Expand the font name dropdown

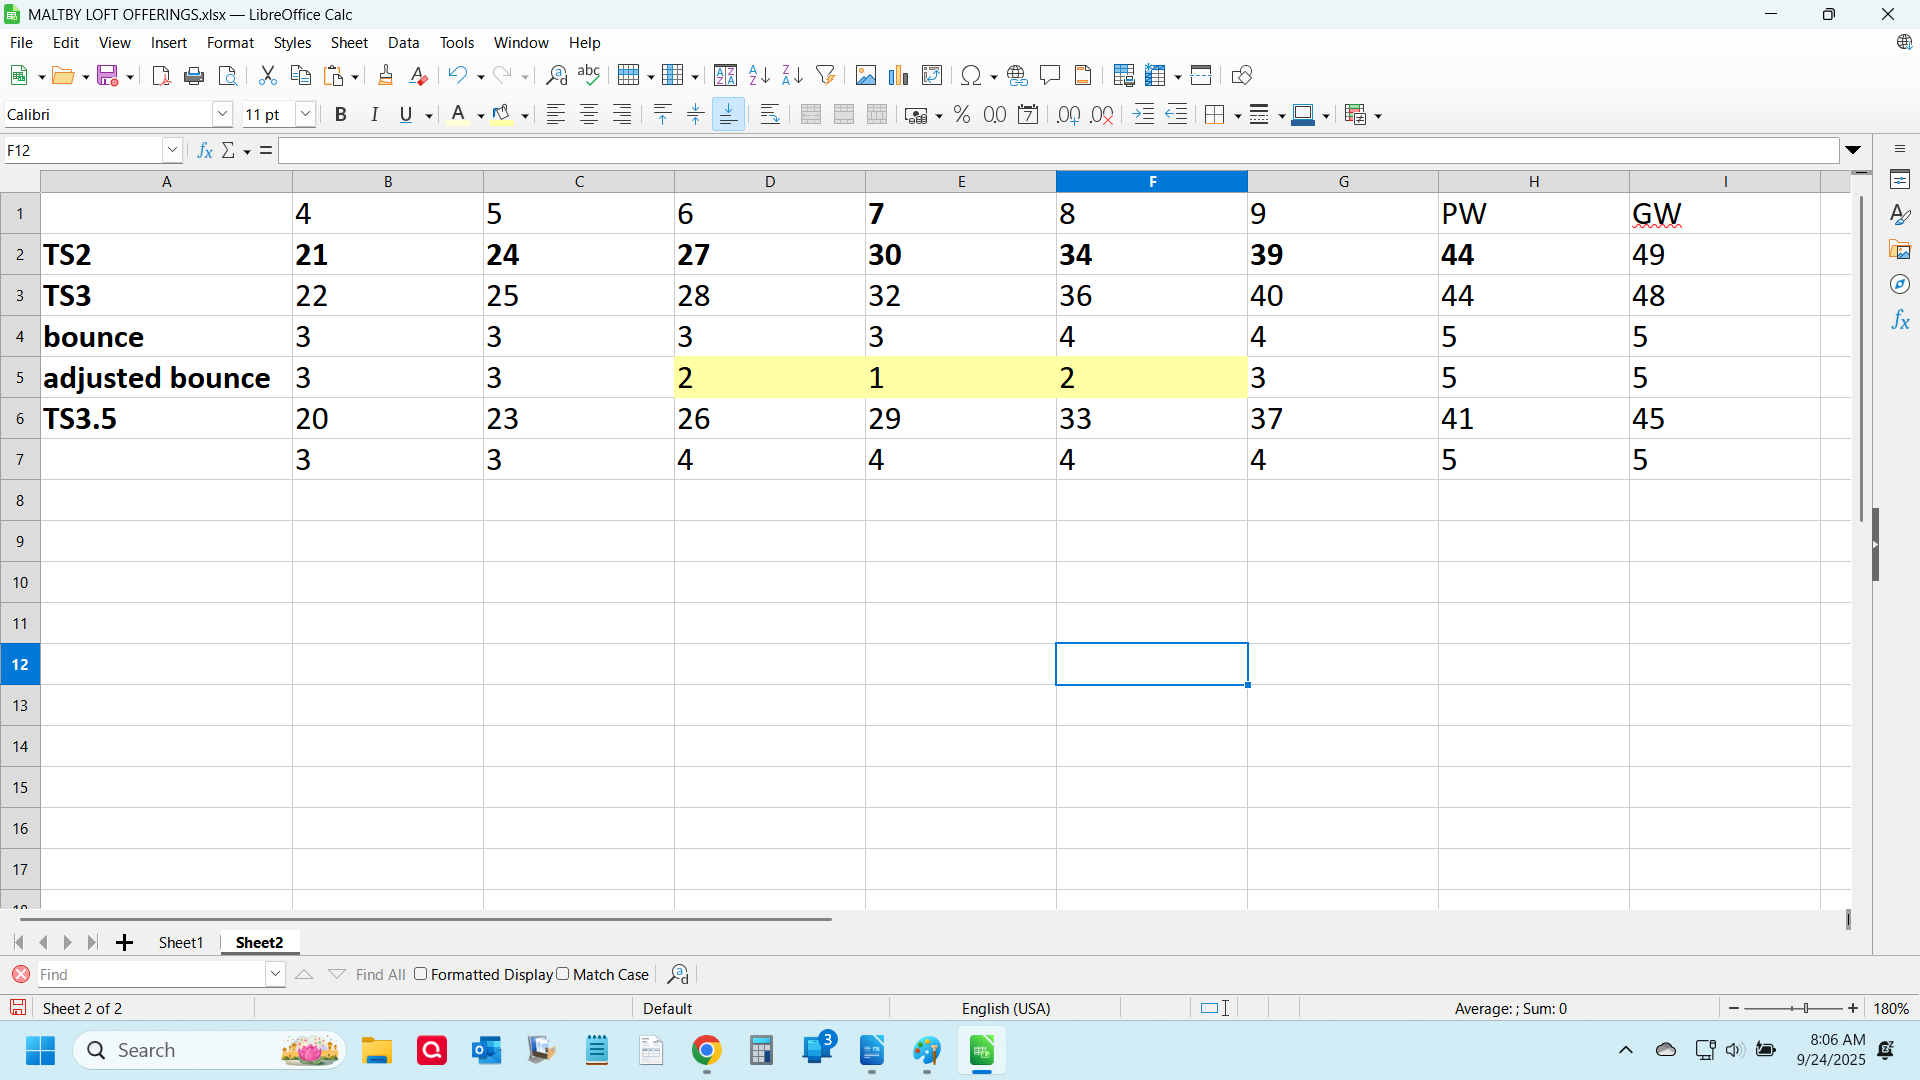click(x=222, y=115)
